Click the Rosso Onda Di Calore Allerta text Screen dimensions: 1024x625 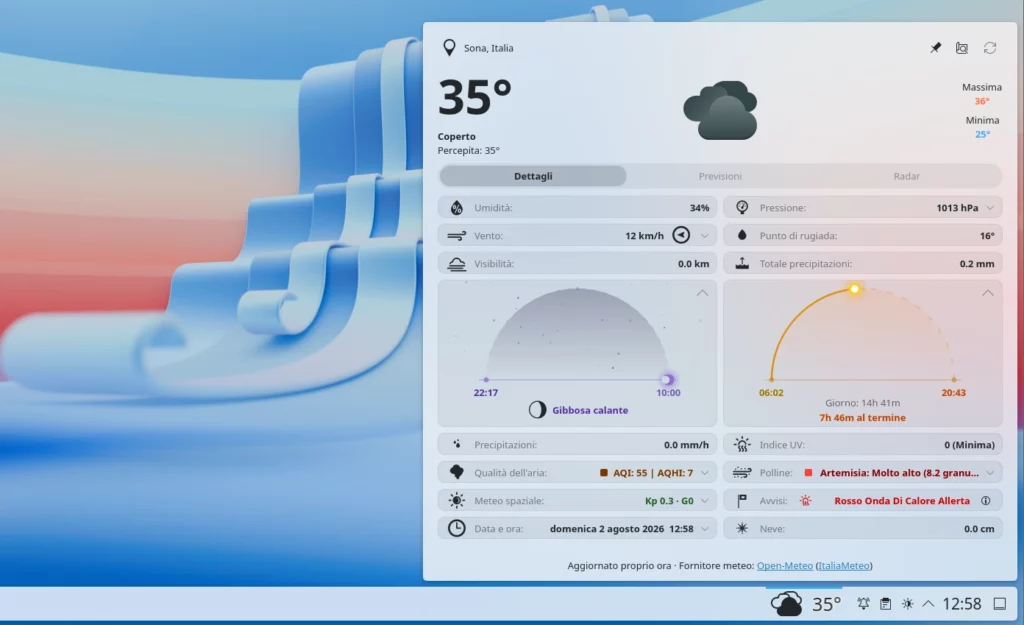pyautogui.click(x=902, y=501)
